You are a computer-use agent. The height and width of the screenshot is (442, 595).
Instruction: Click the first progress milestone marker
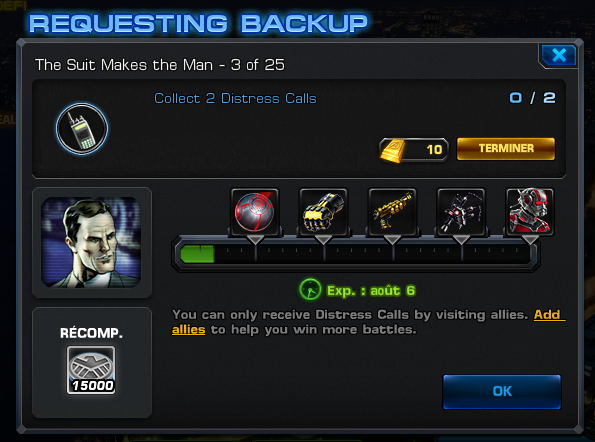(x=255, y=240)
